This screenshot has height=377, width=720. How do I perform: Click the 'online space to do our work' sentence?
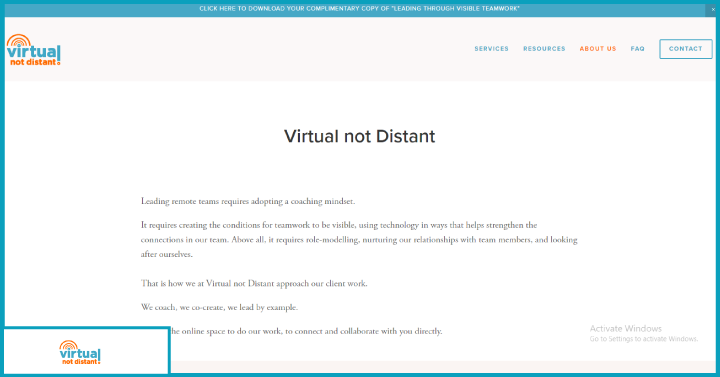pyautogui.click(x=306, y=331)
